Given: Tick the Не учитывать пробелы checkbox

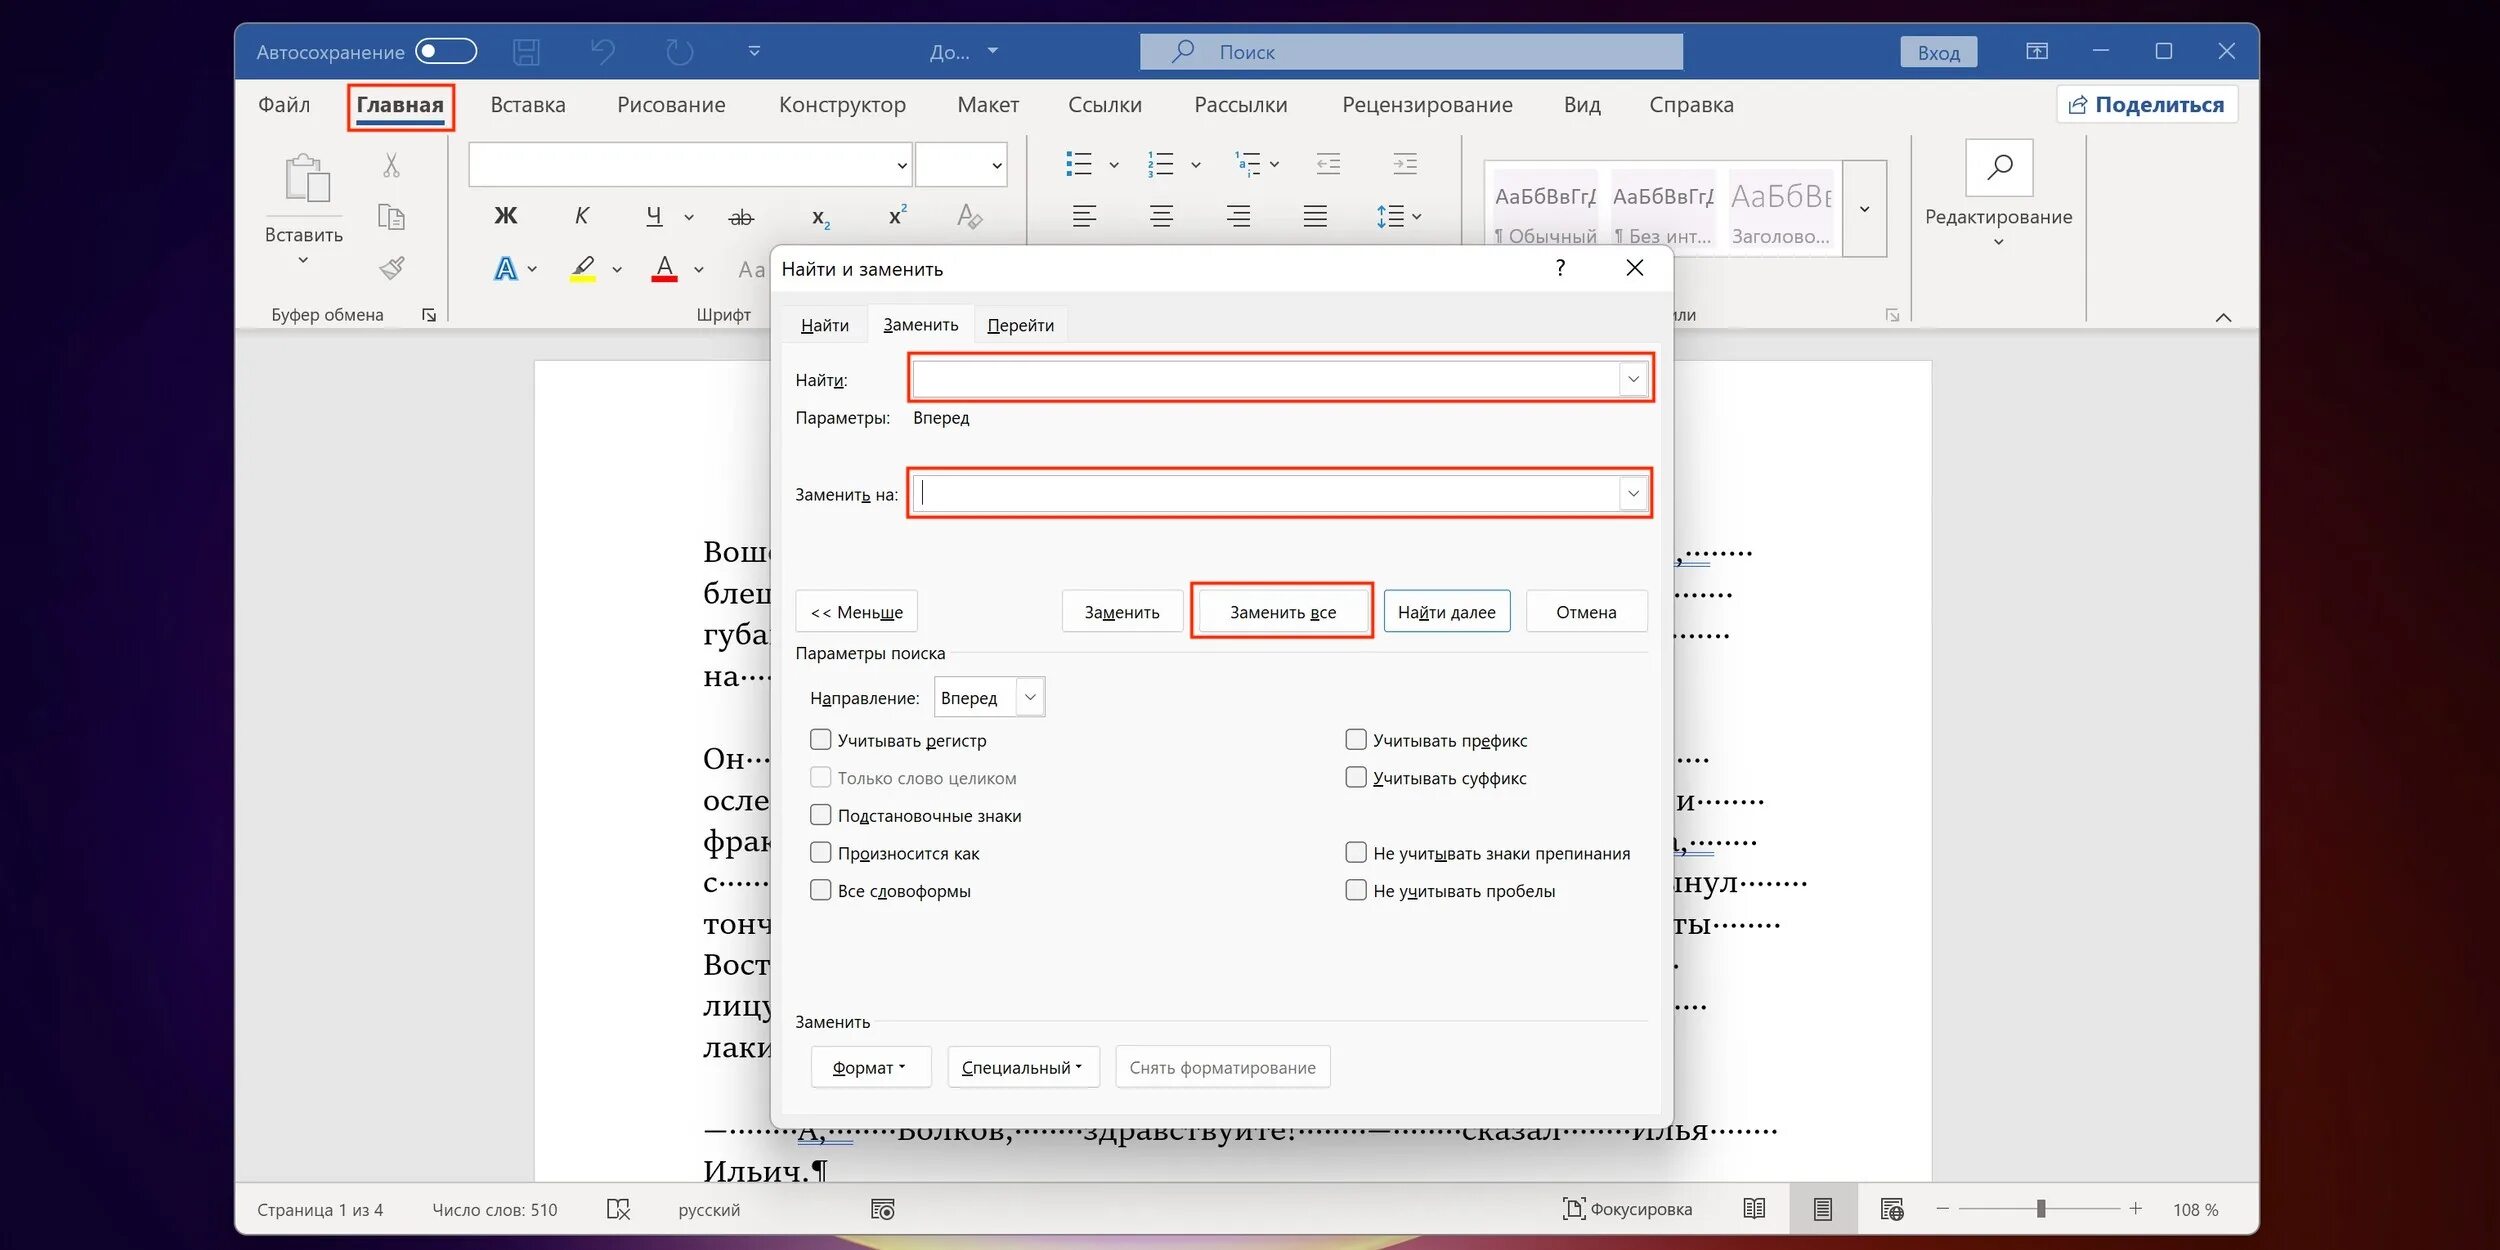Looking at the screenshot, I should (1356, 890).
